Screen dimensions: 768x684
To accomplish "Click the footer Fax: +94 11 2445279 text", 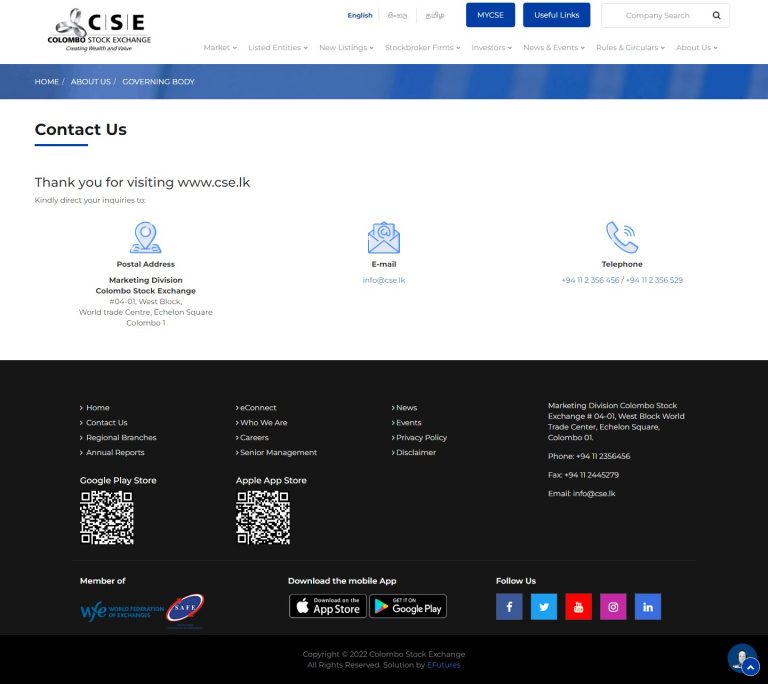I will point(583,475).
